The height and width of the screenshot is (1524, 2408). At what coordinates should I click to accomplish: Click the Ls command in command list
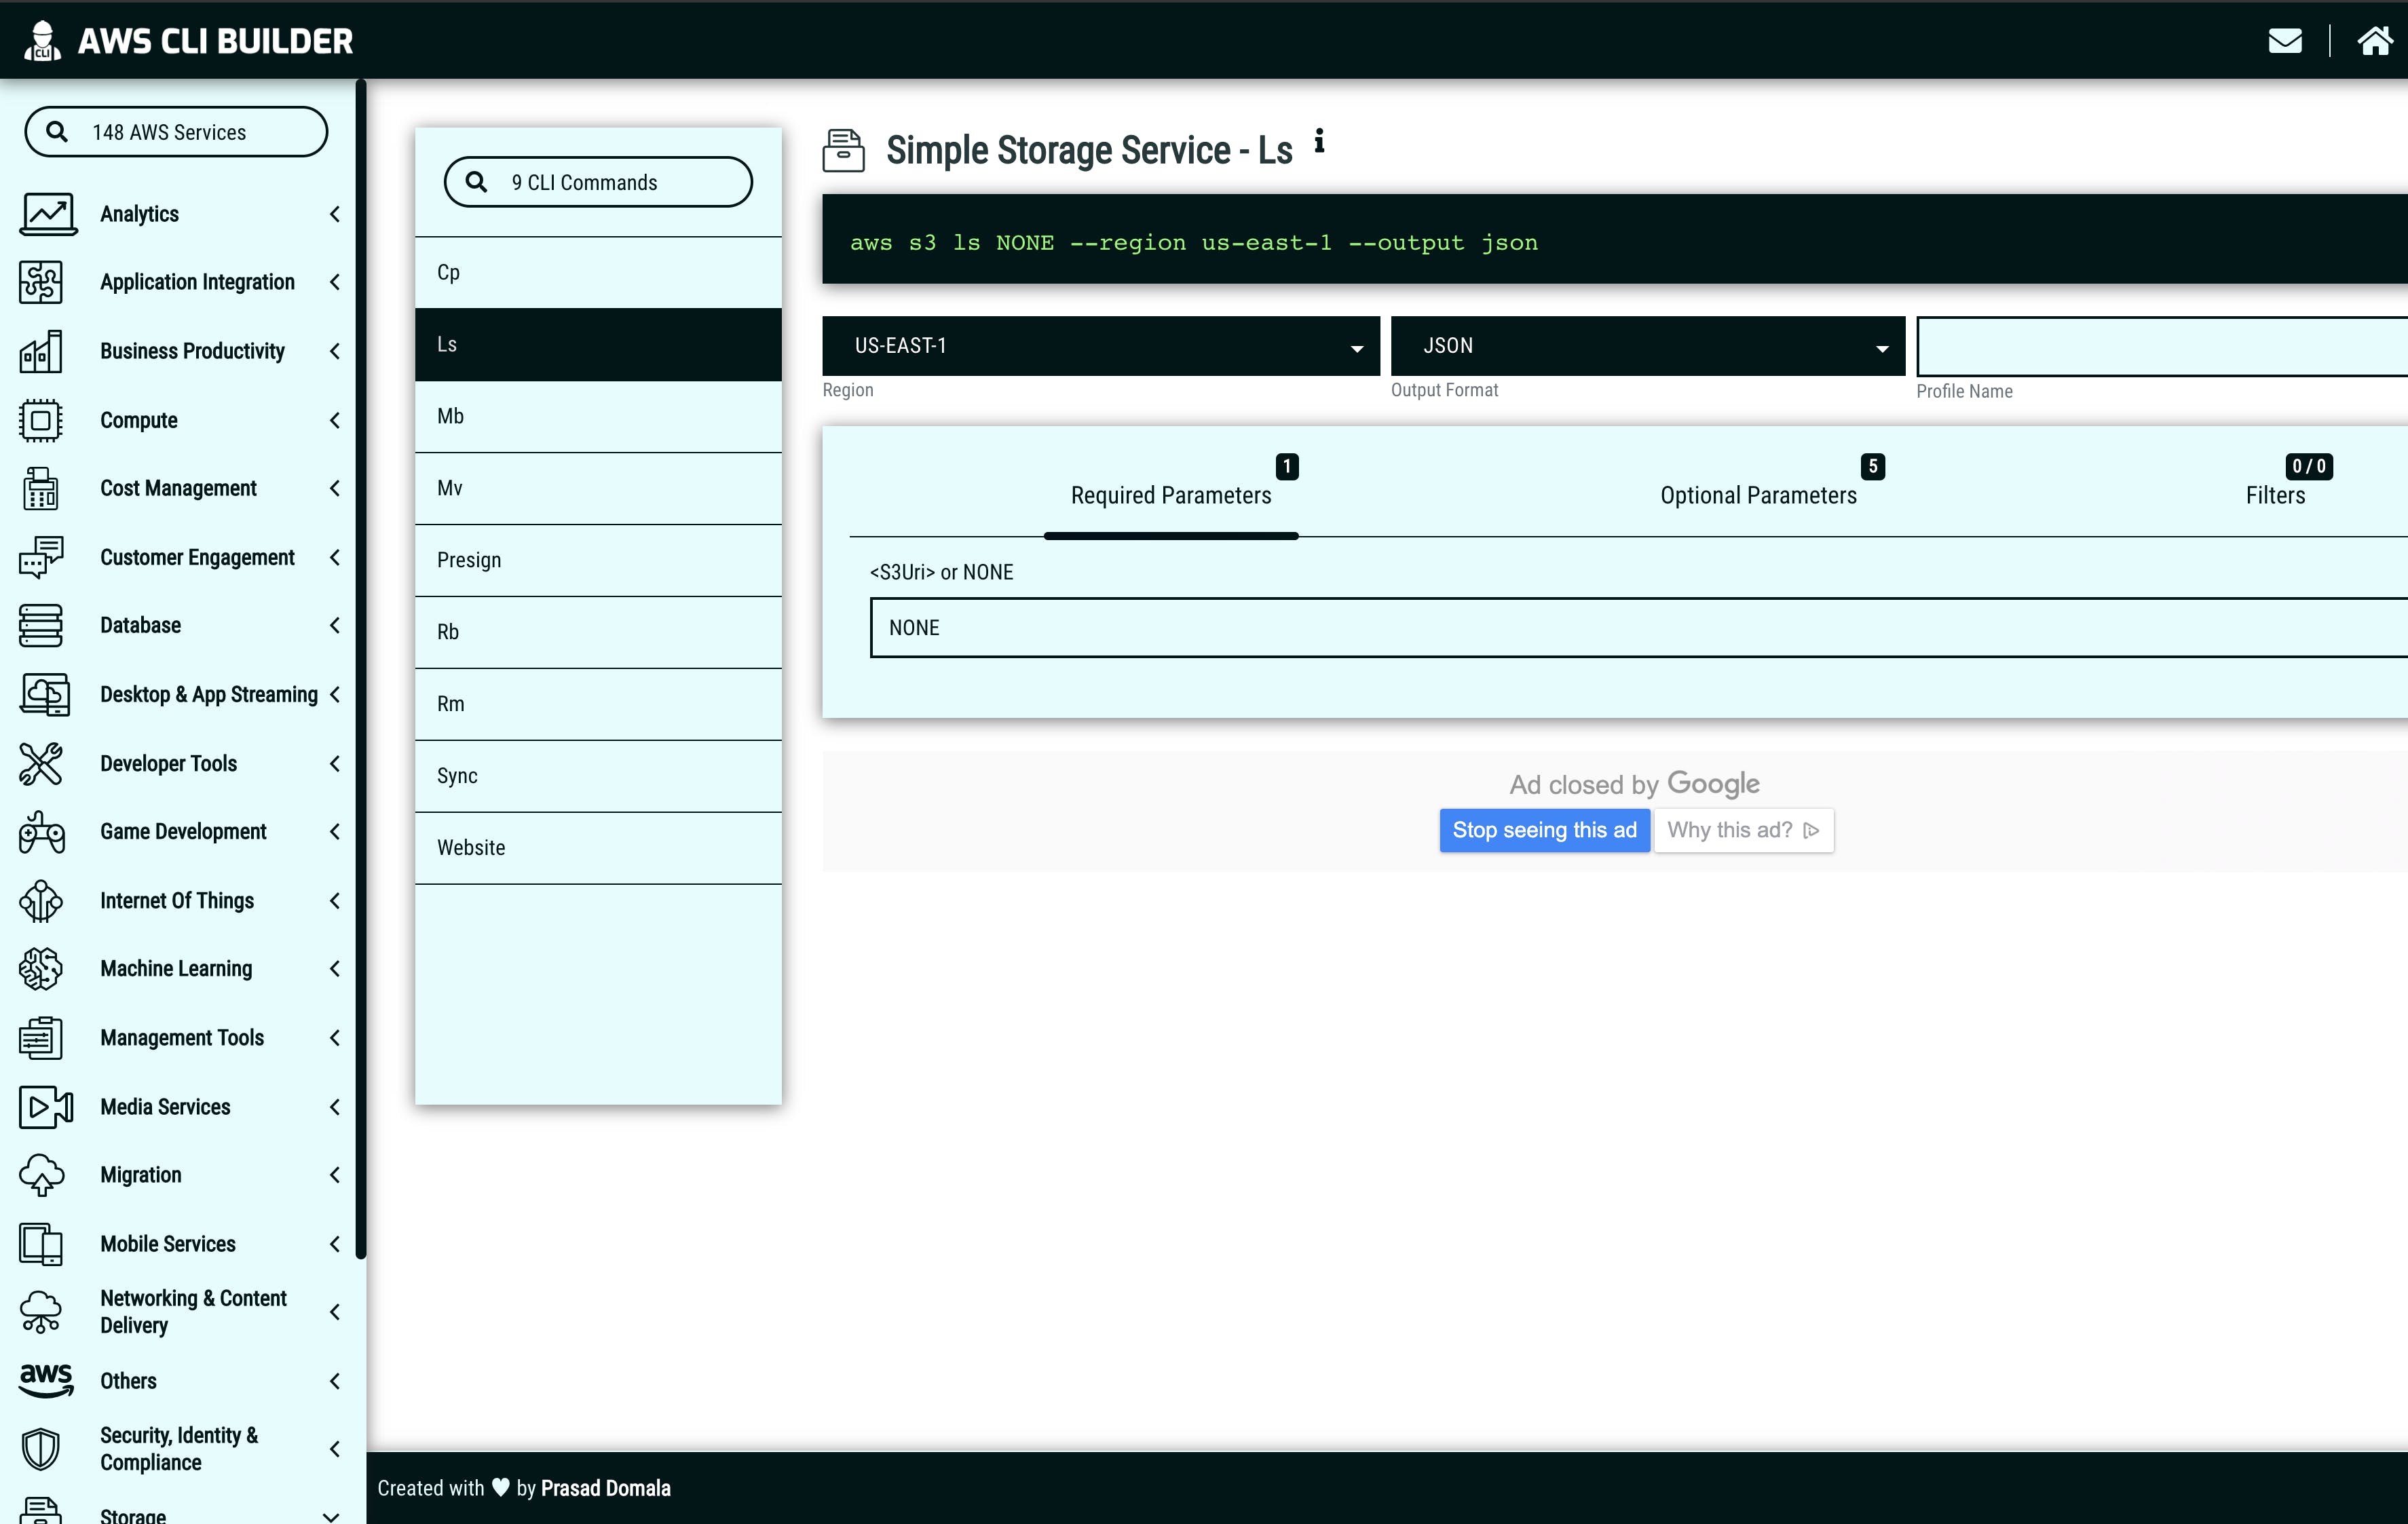(599, 344)
